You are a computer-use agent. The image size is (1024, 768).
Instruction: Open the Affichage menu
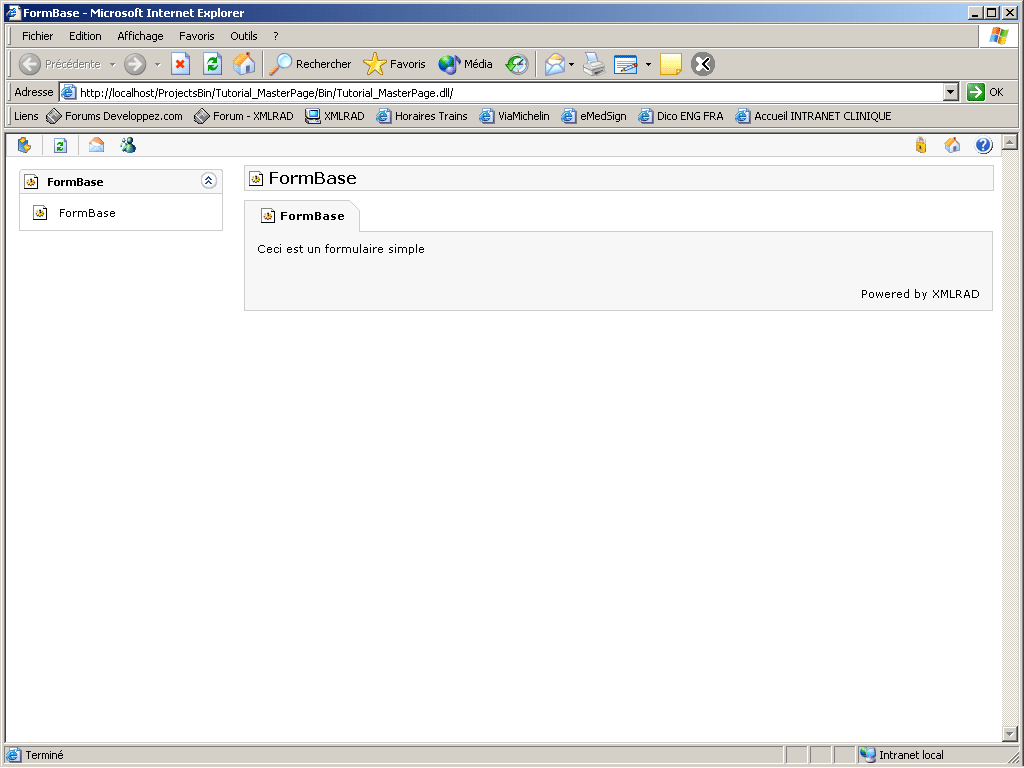pos(140,36)
